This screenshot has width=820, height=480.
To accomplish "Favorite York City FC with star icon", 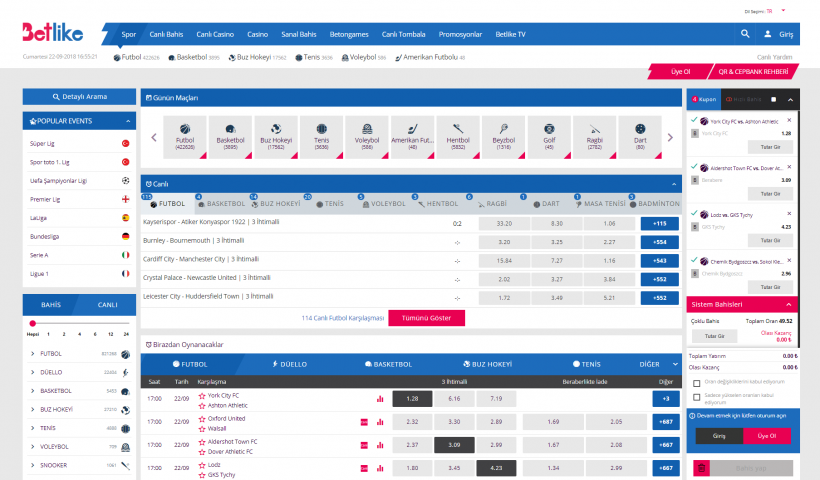I will coord(202,396).
